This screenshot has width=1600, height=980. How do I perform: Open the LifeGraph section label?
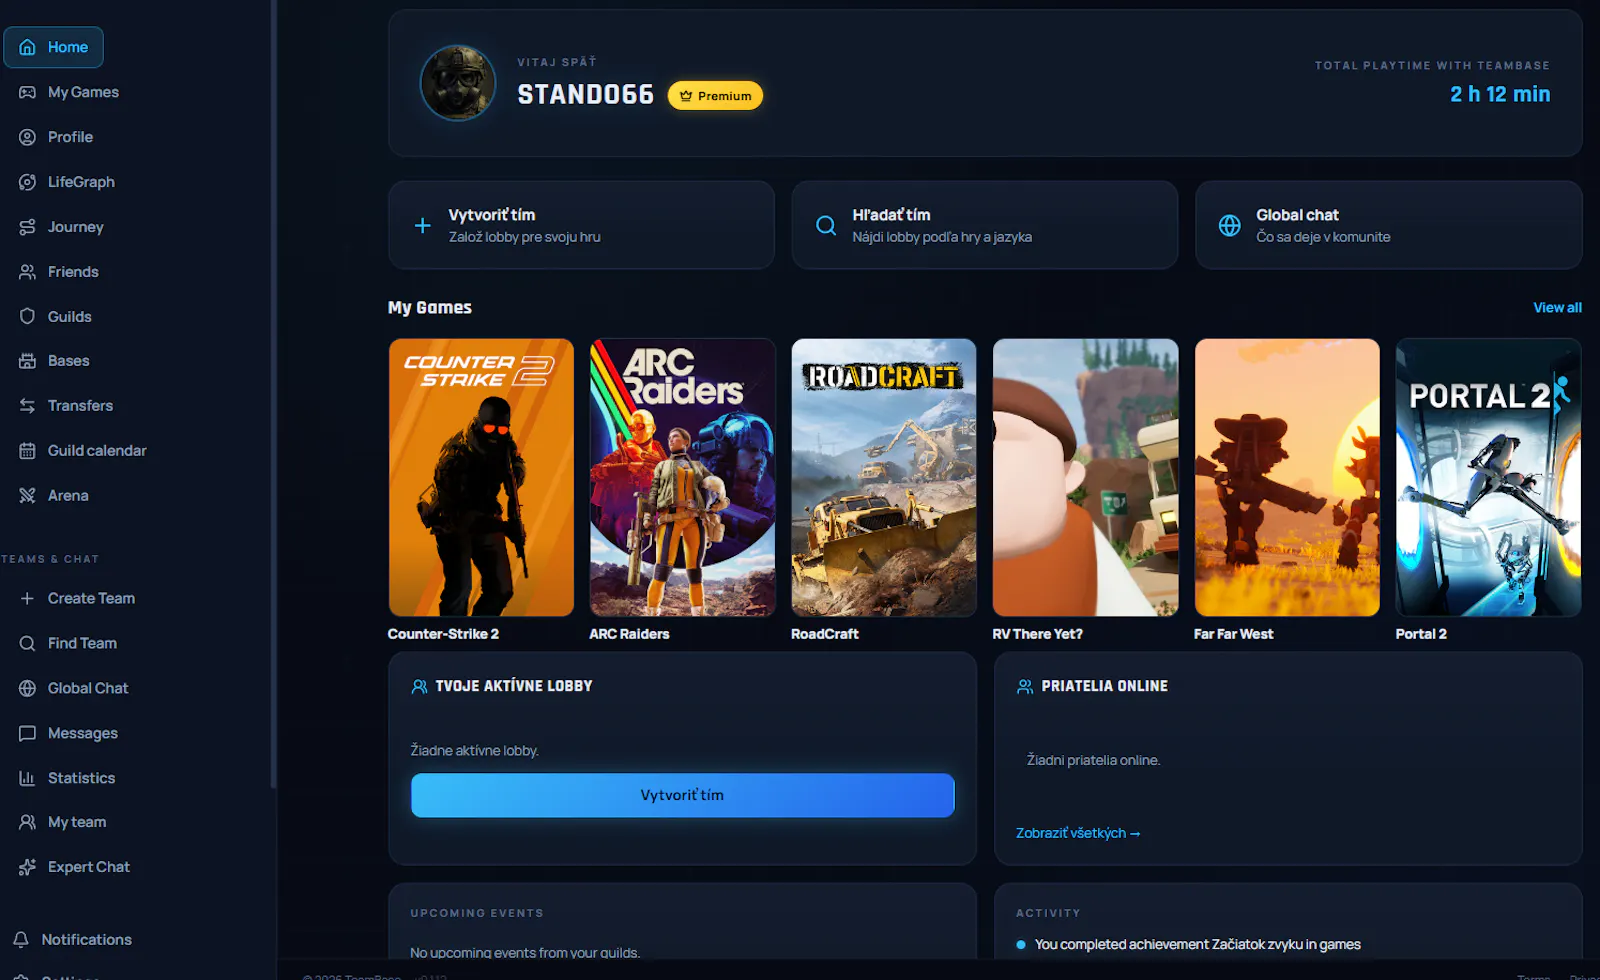[x=81, y=182]
